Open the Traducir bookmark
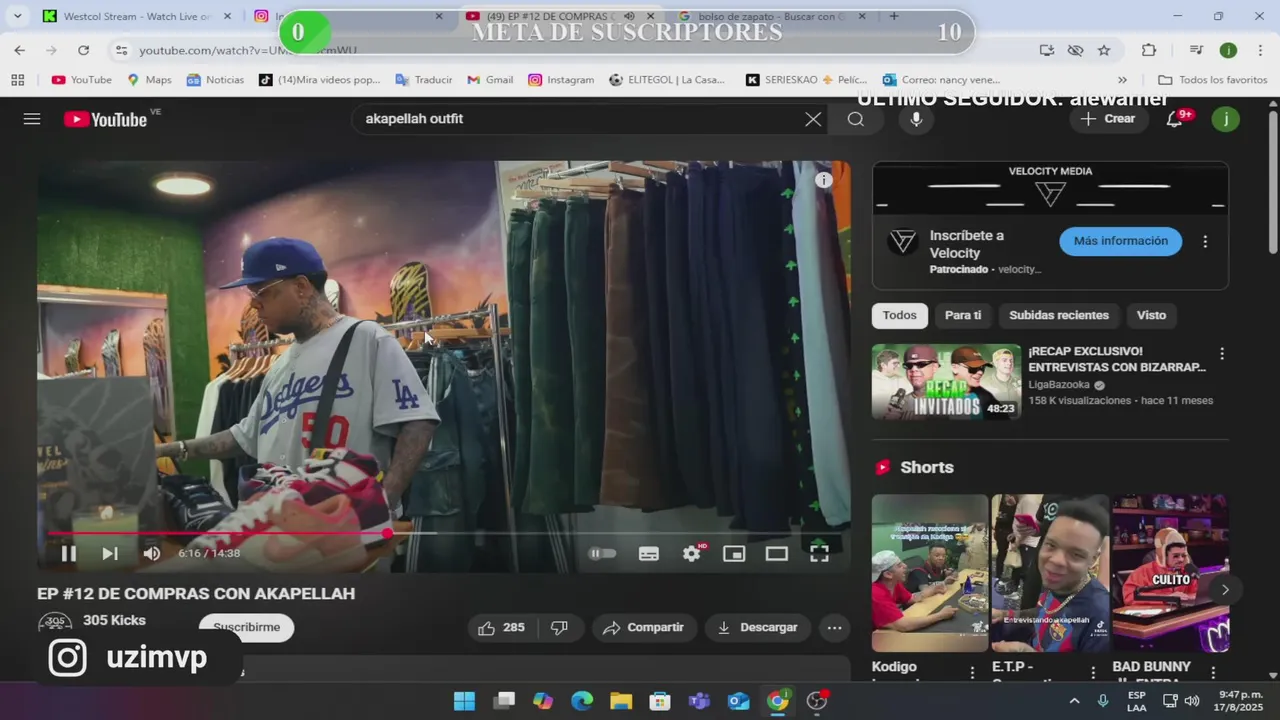Image resolution: width=1280 pixels, height=720 pixels. (x=423, y=80)
